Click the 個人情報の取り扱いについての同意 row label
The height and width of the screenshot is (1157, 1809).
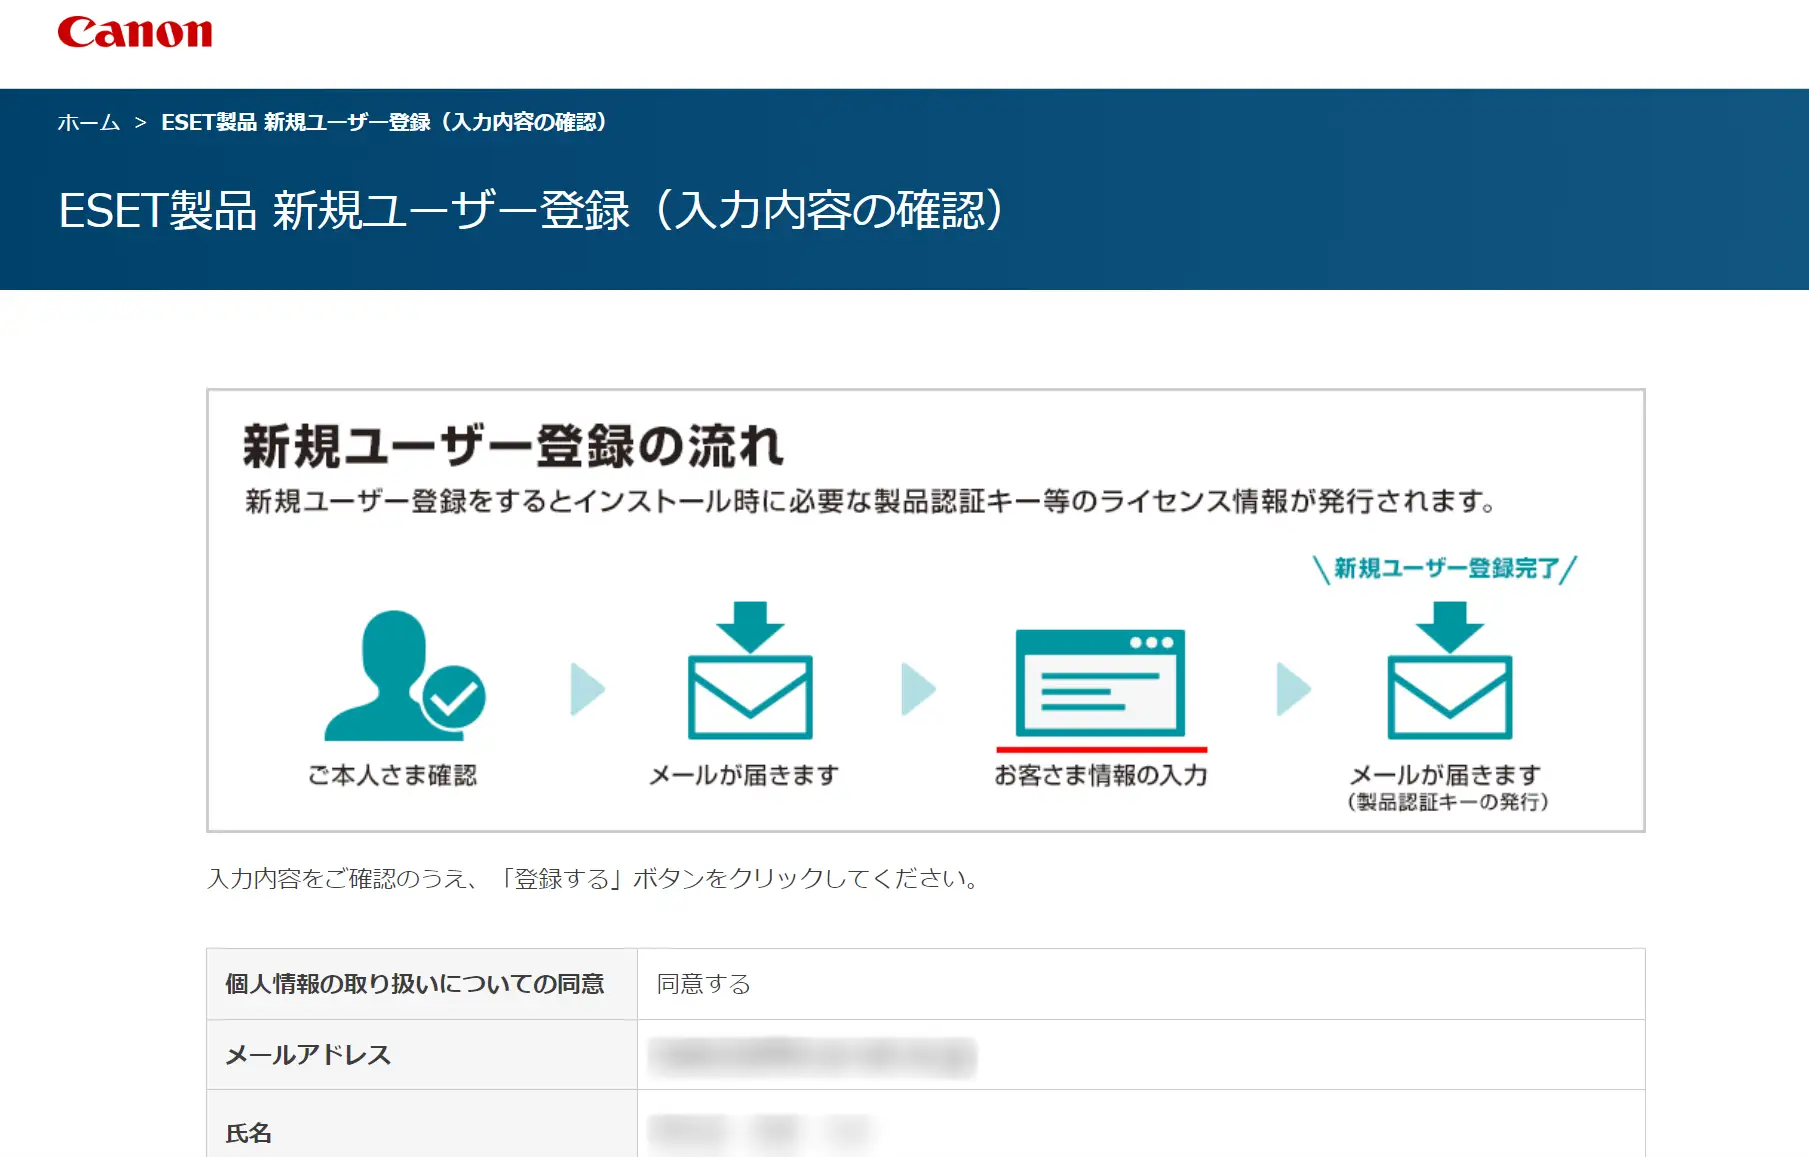[x=415, y=984]
